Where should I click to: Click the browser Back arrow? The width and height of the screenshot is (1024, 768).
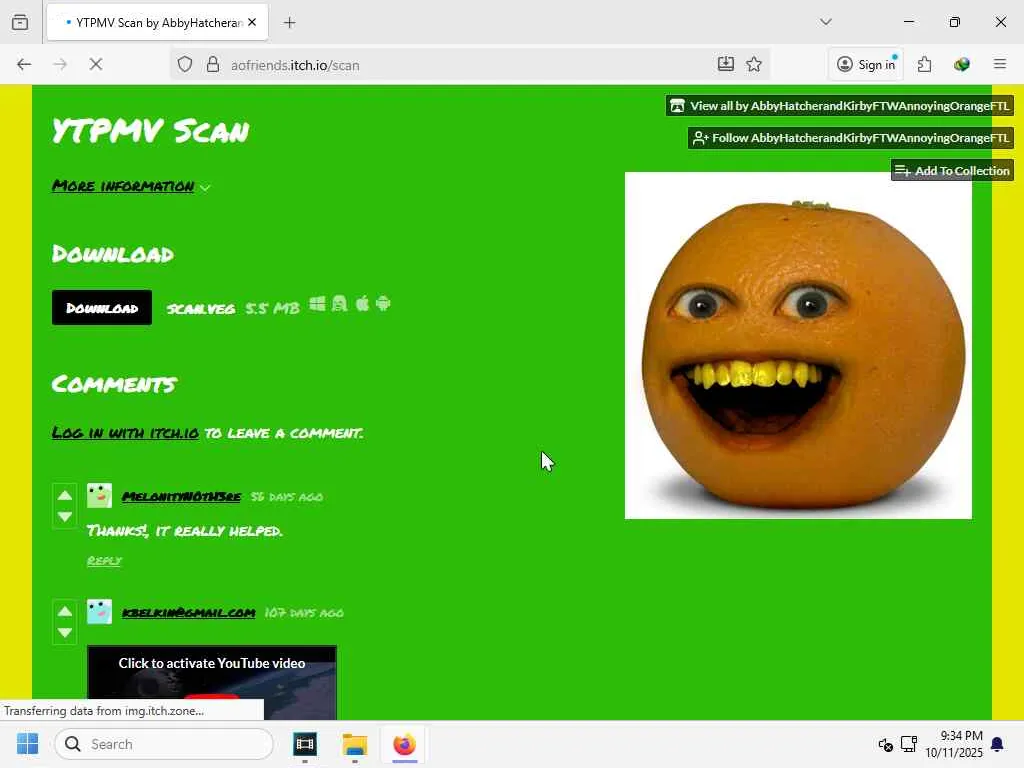[24, 65]
